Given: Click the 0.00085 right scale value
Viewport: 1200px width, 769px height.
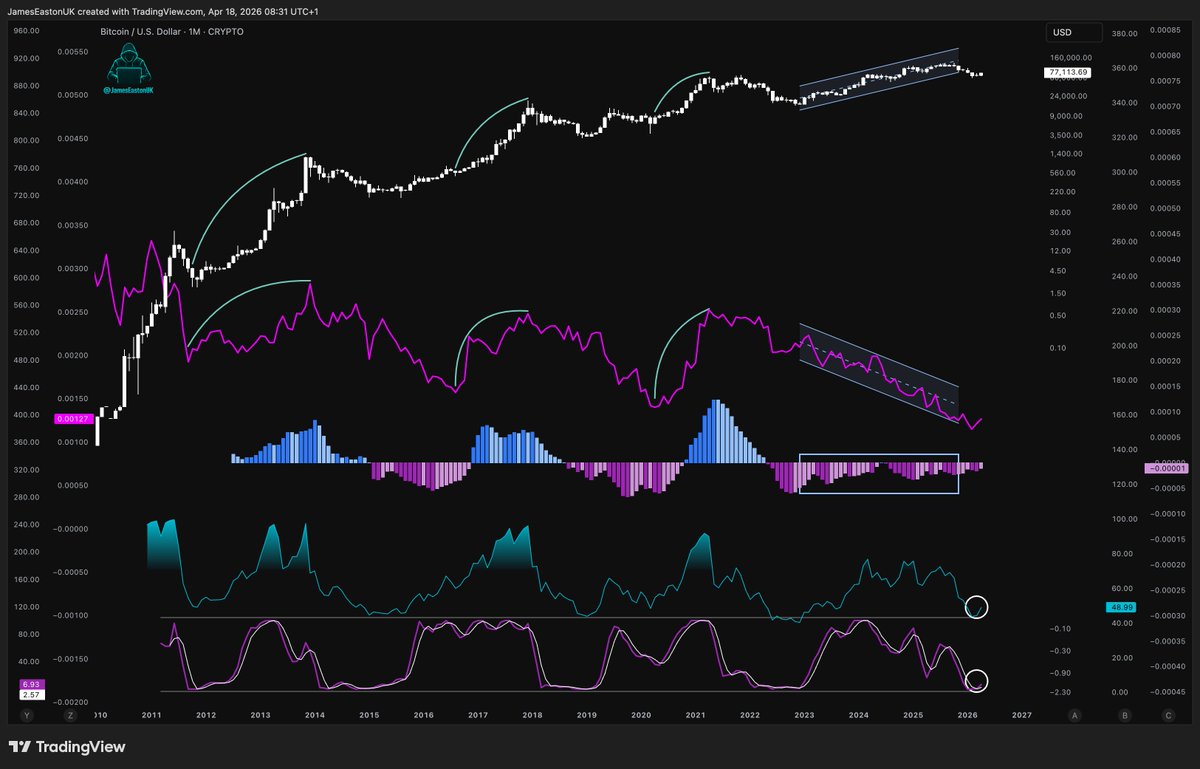Looking at the screenshot, I should (x=1166, y=29).
